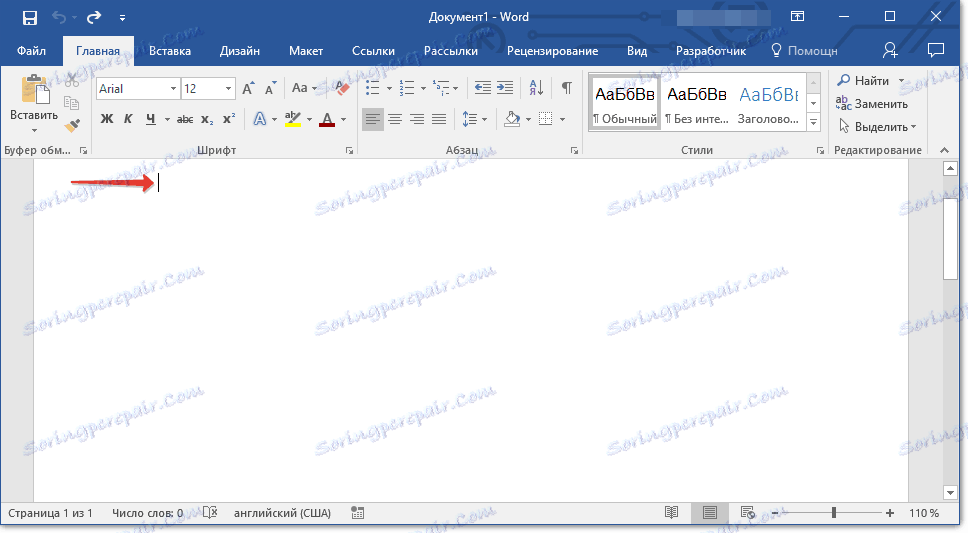Open the comments speech bubble icon
The image size is (968, 533).
[x=936, y=50]
